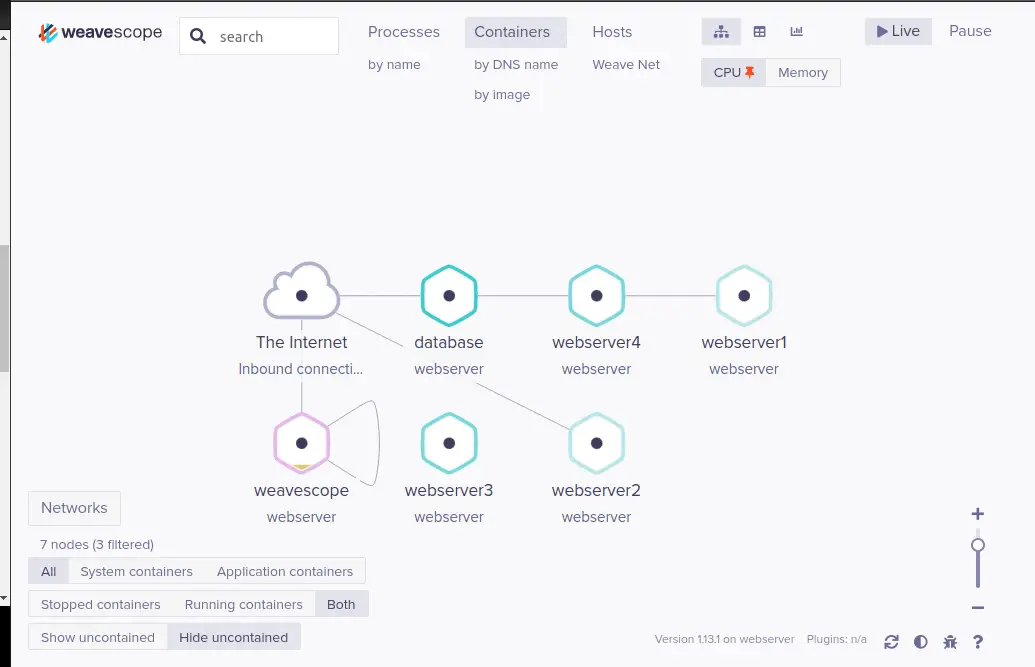Select The Internet cloud node
1035x667 pixels.
[x=301, y=295]
